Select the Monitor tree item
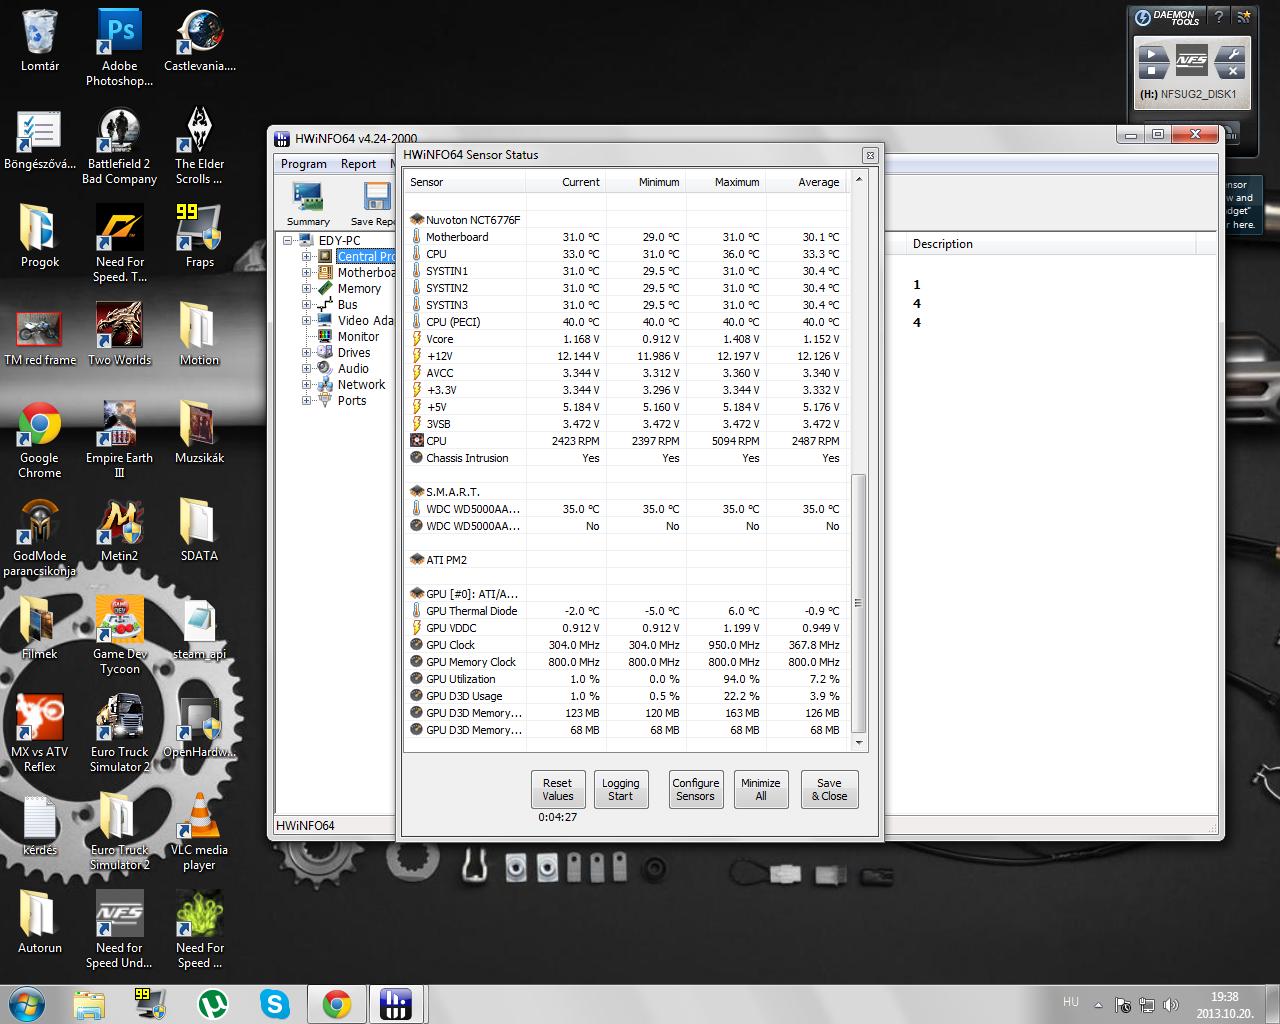The width and height of the screenshot is (1280, 1024). click(358, 336)
